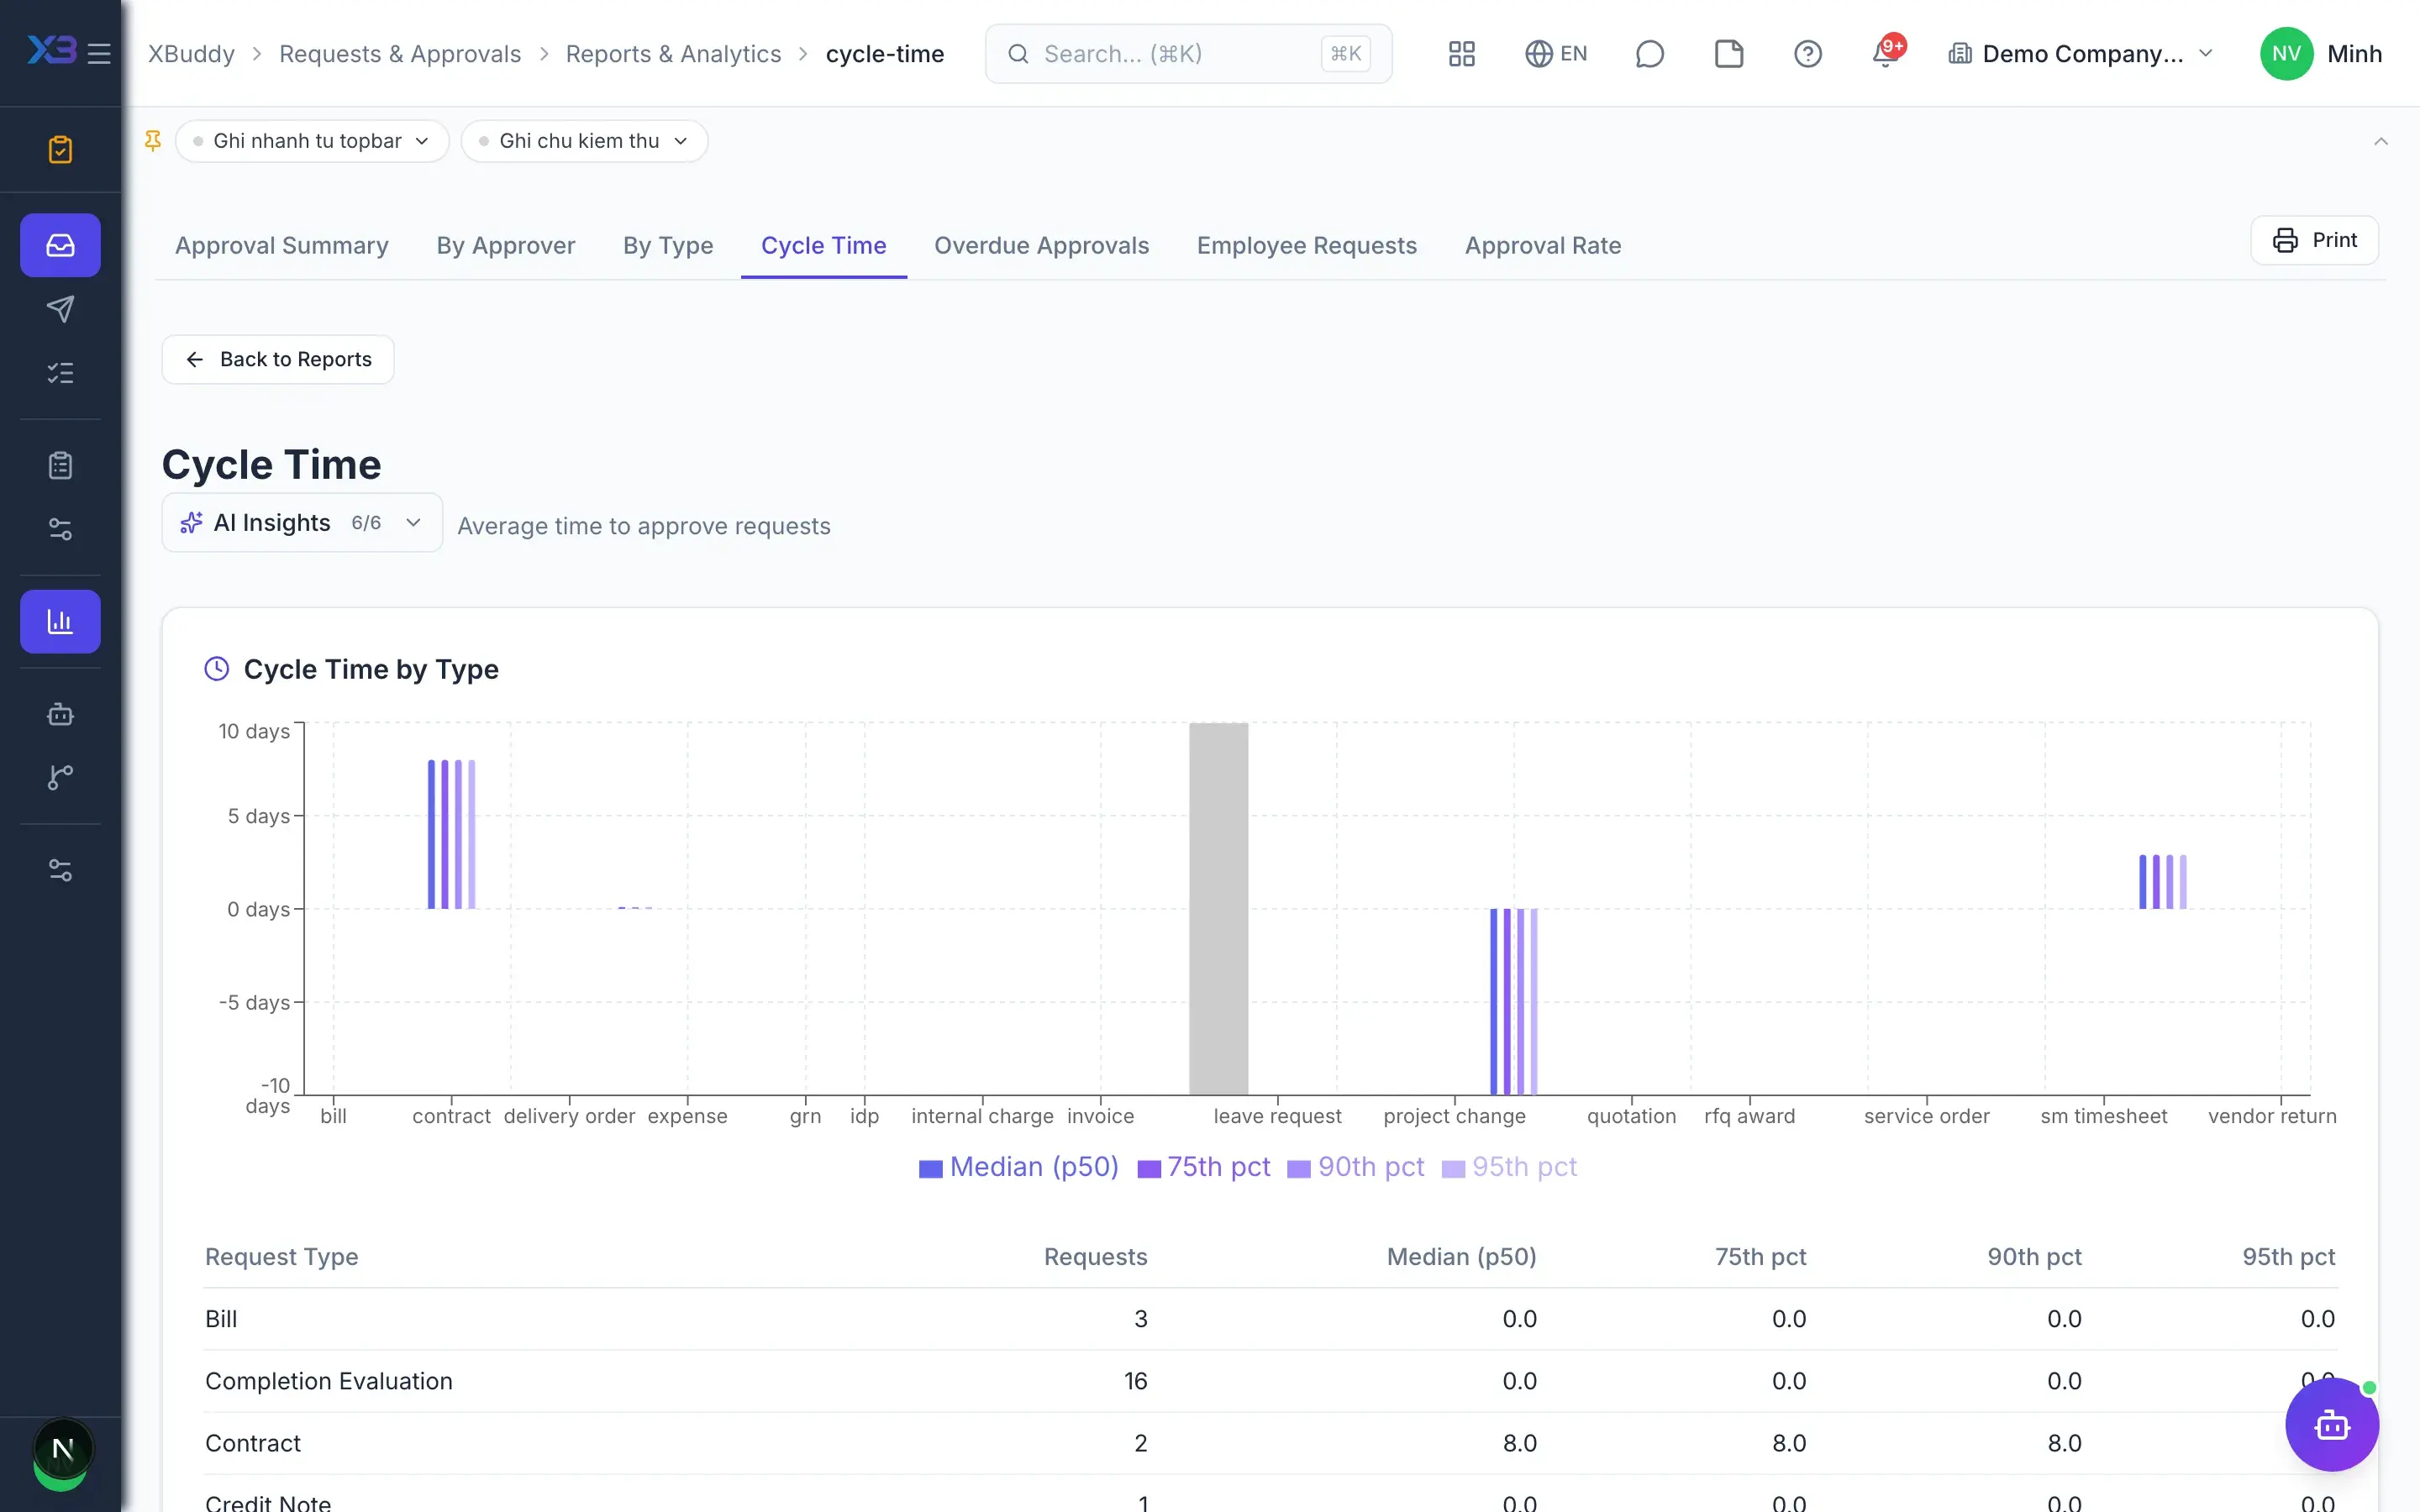Click the pin icon beside quick notes
This screenshot has width=2420, height=1512.
click(153, 141)
